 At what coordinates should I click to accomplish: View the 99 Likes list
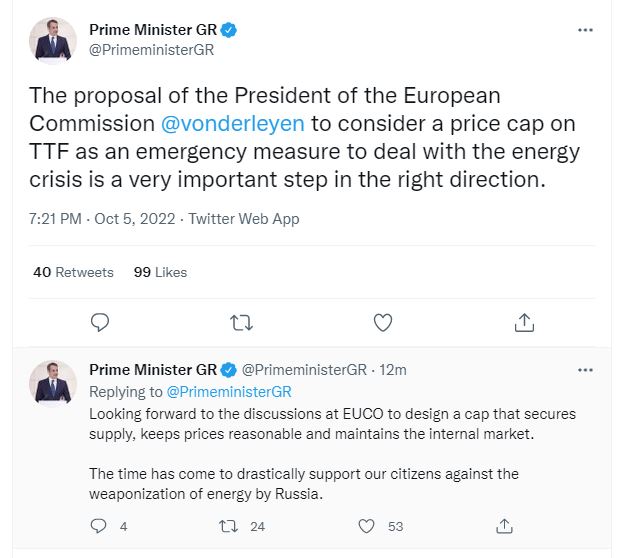160,271
